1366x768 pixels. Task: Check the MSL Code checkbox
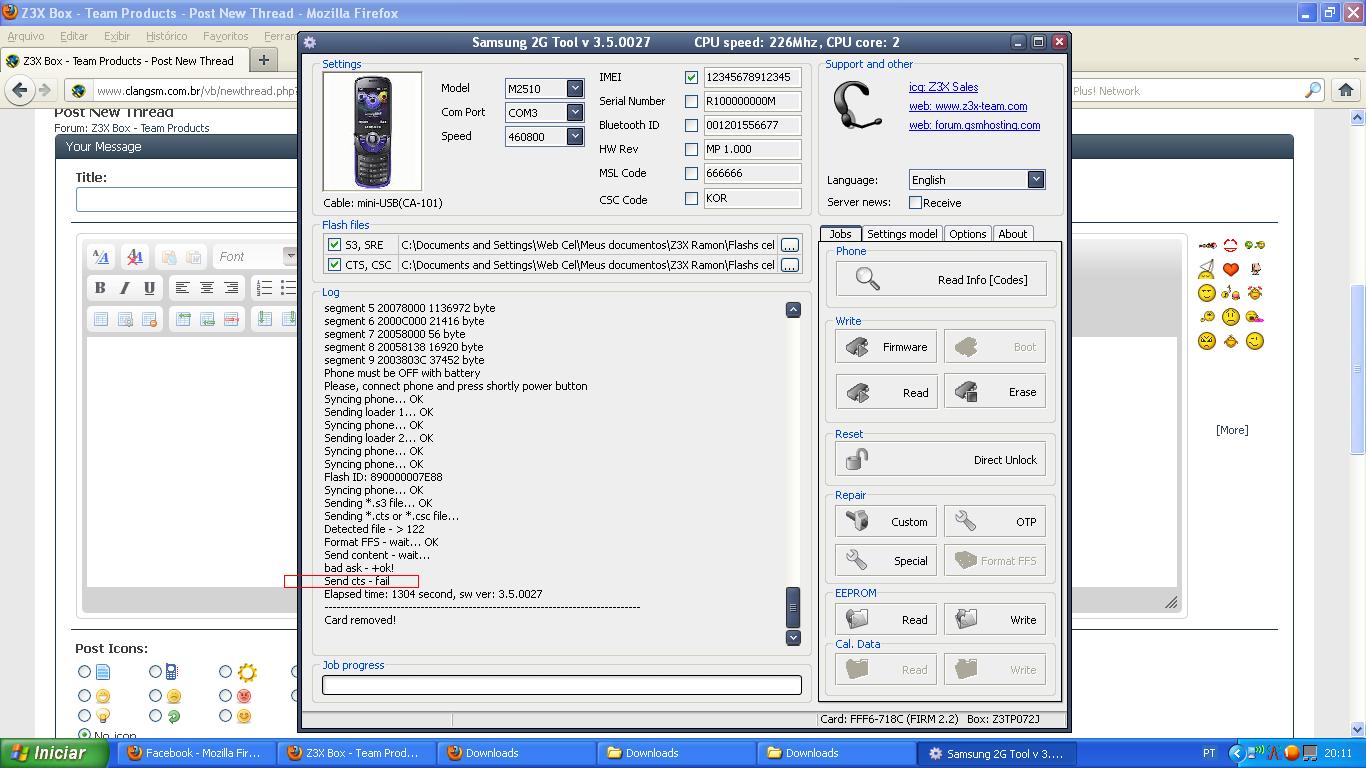[691, 174]
